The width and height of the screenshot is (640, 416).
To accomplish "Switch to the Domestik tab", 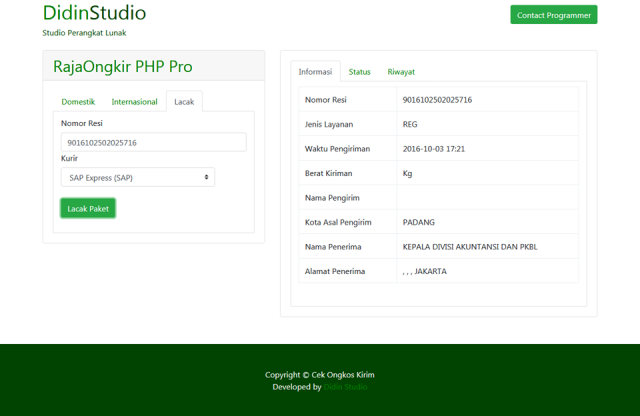I will pos(78,102).
